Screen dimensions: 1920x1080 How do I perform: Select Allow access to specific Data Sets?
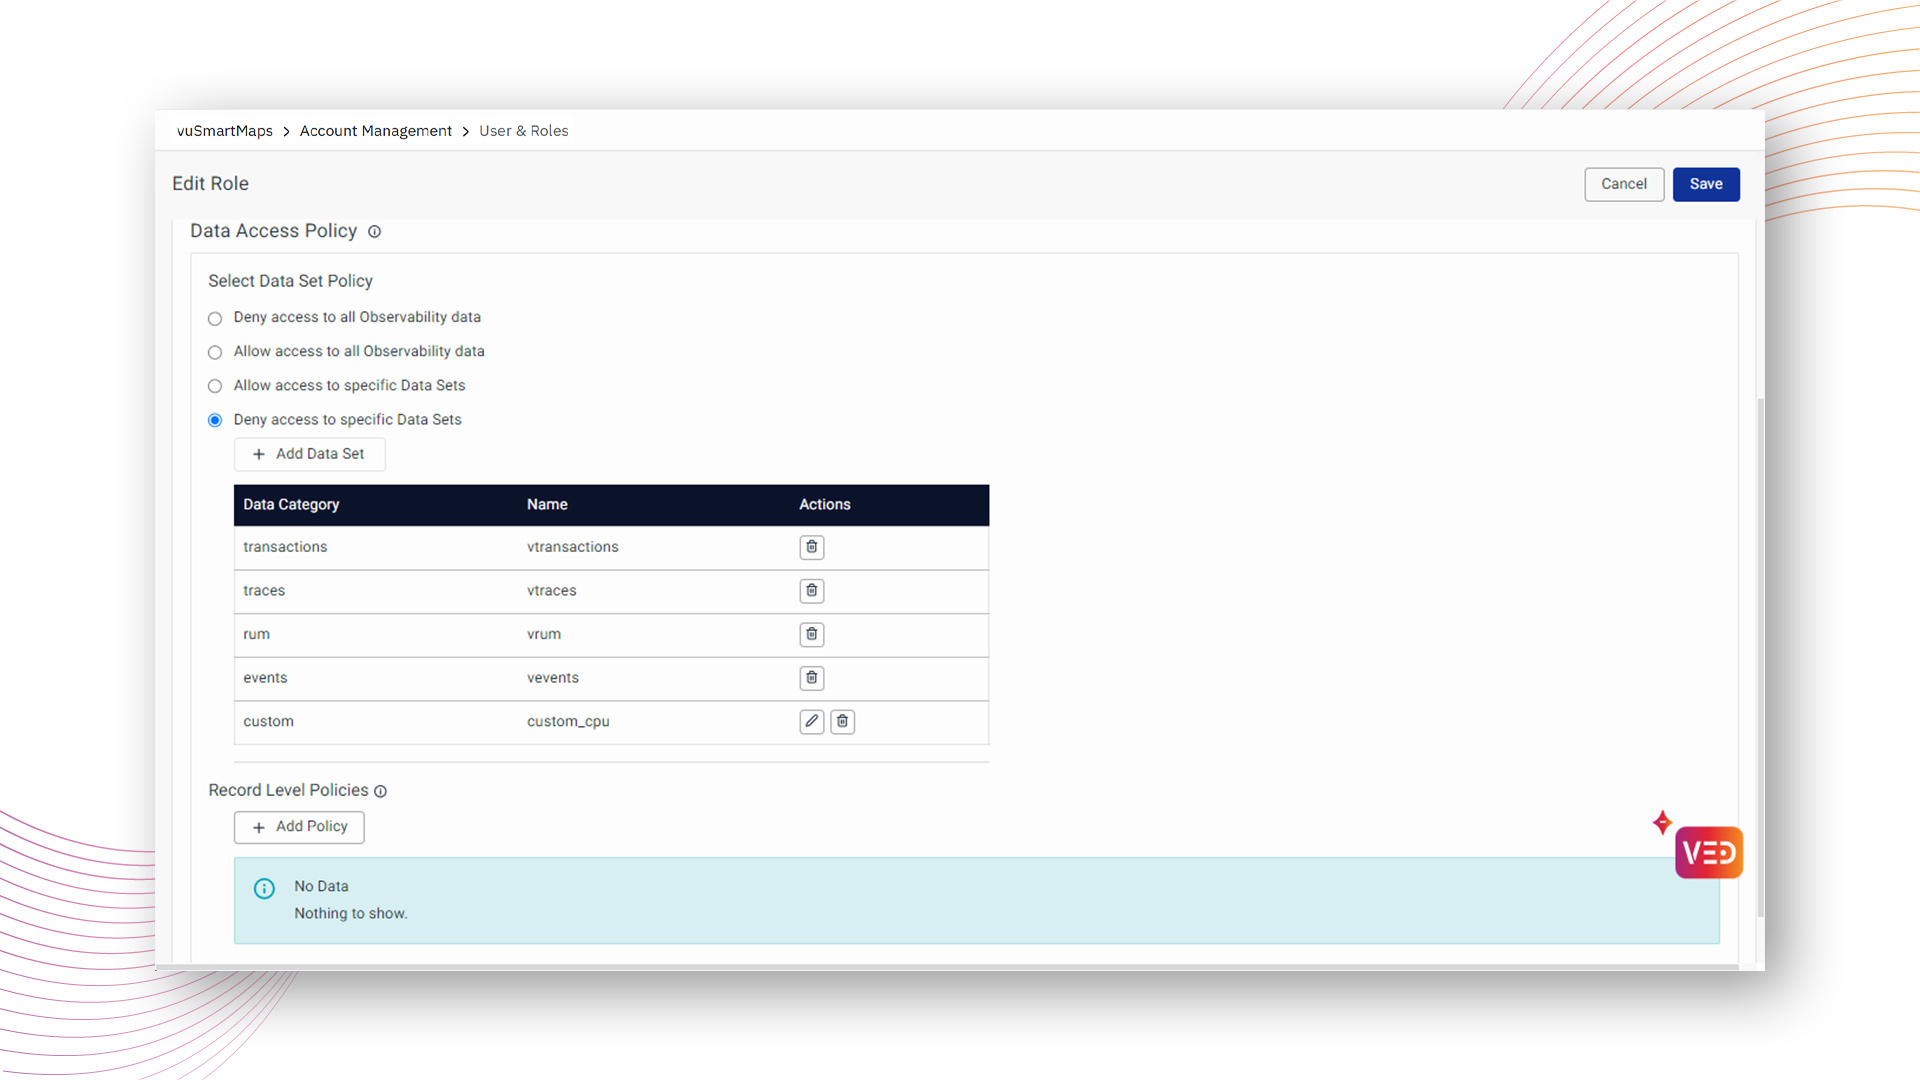point(215,386)
